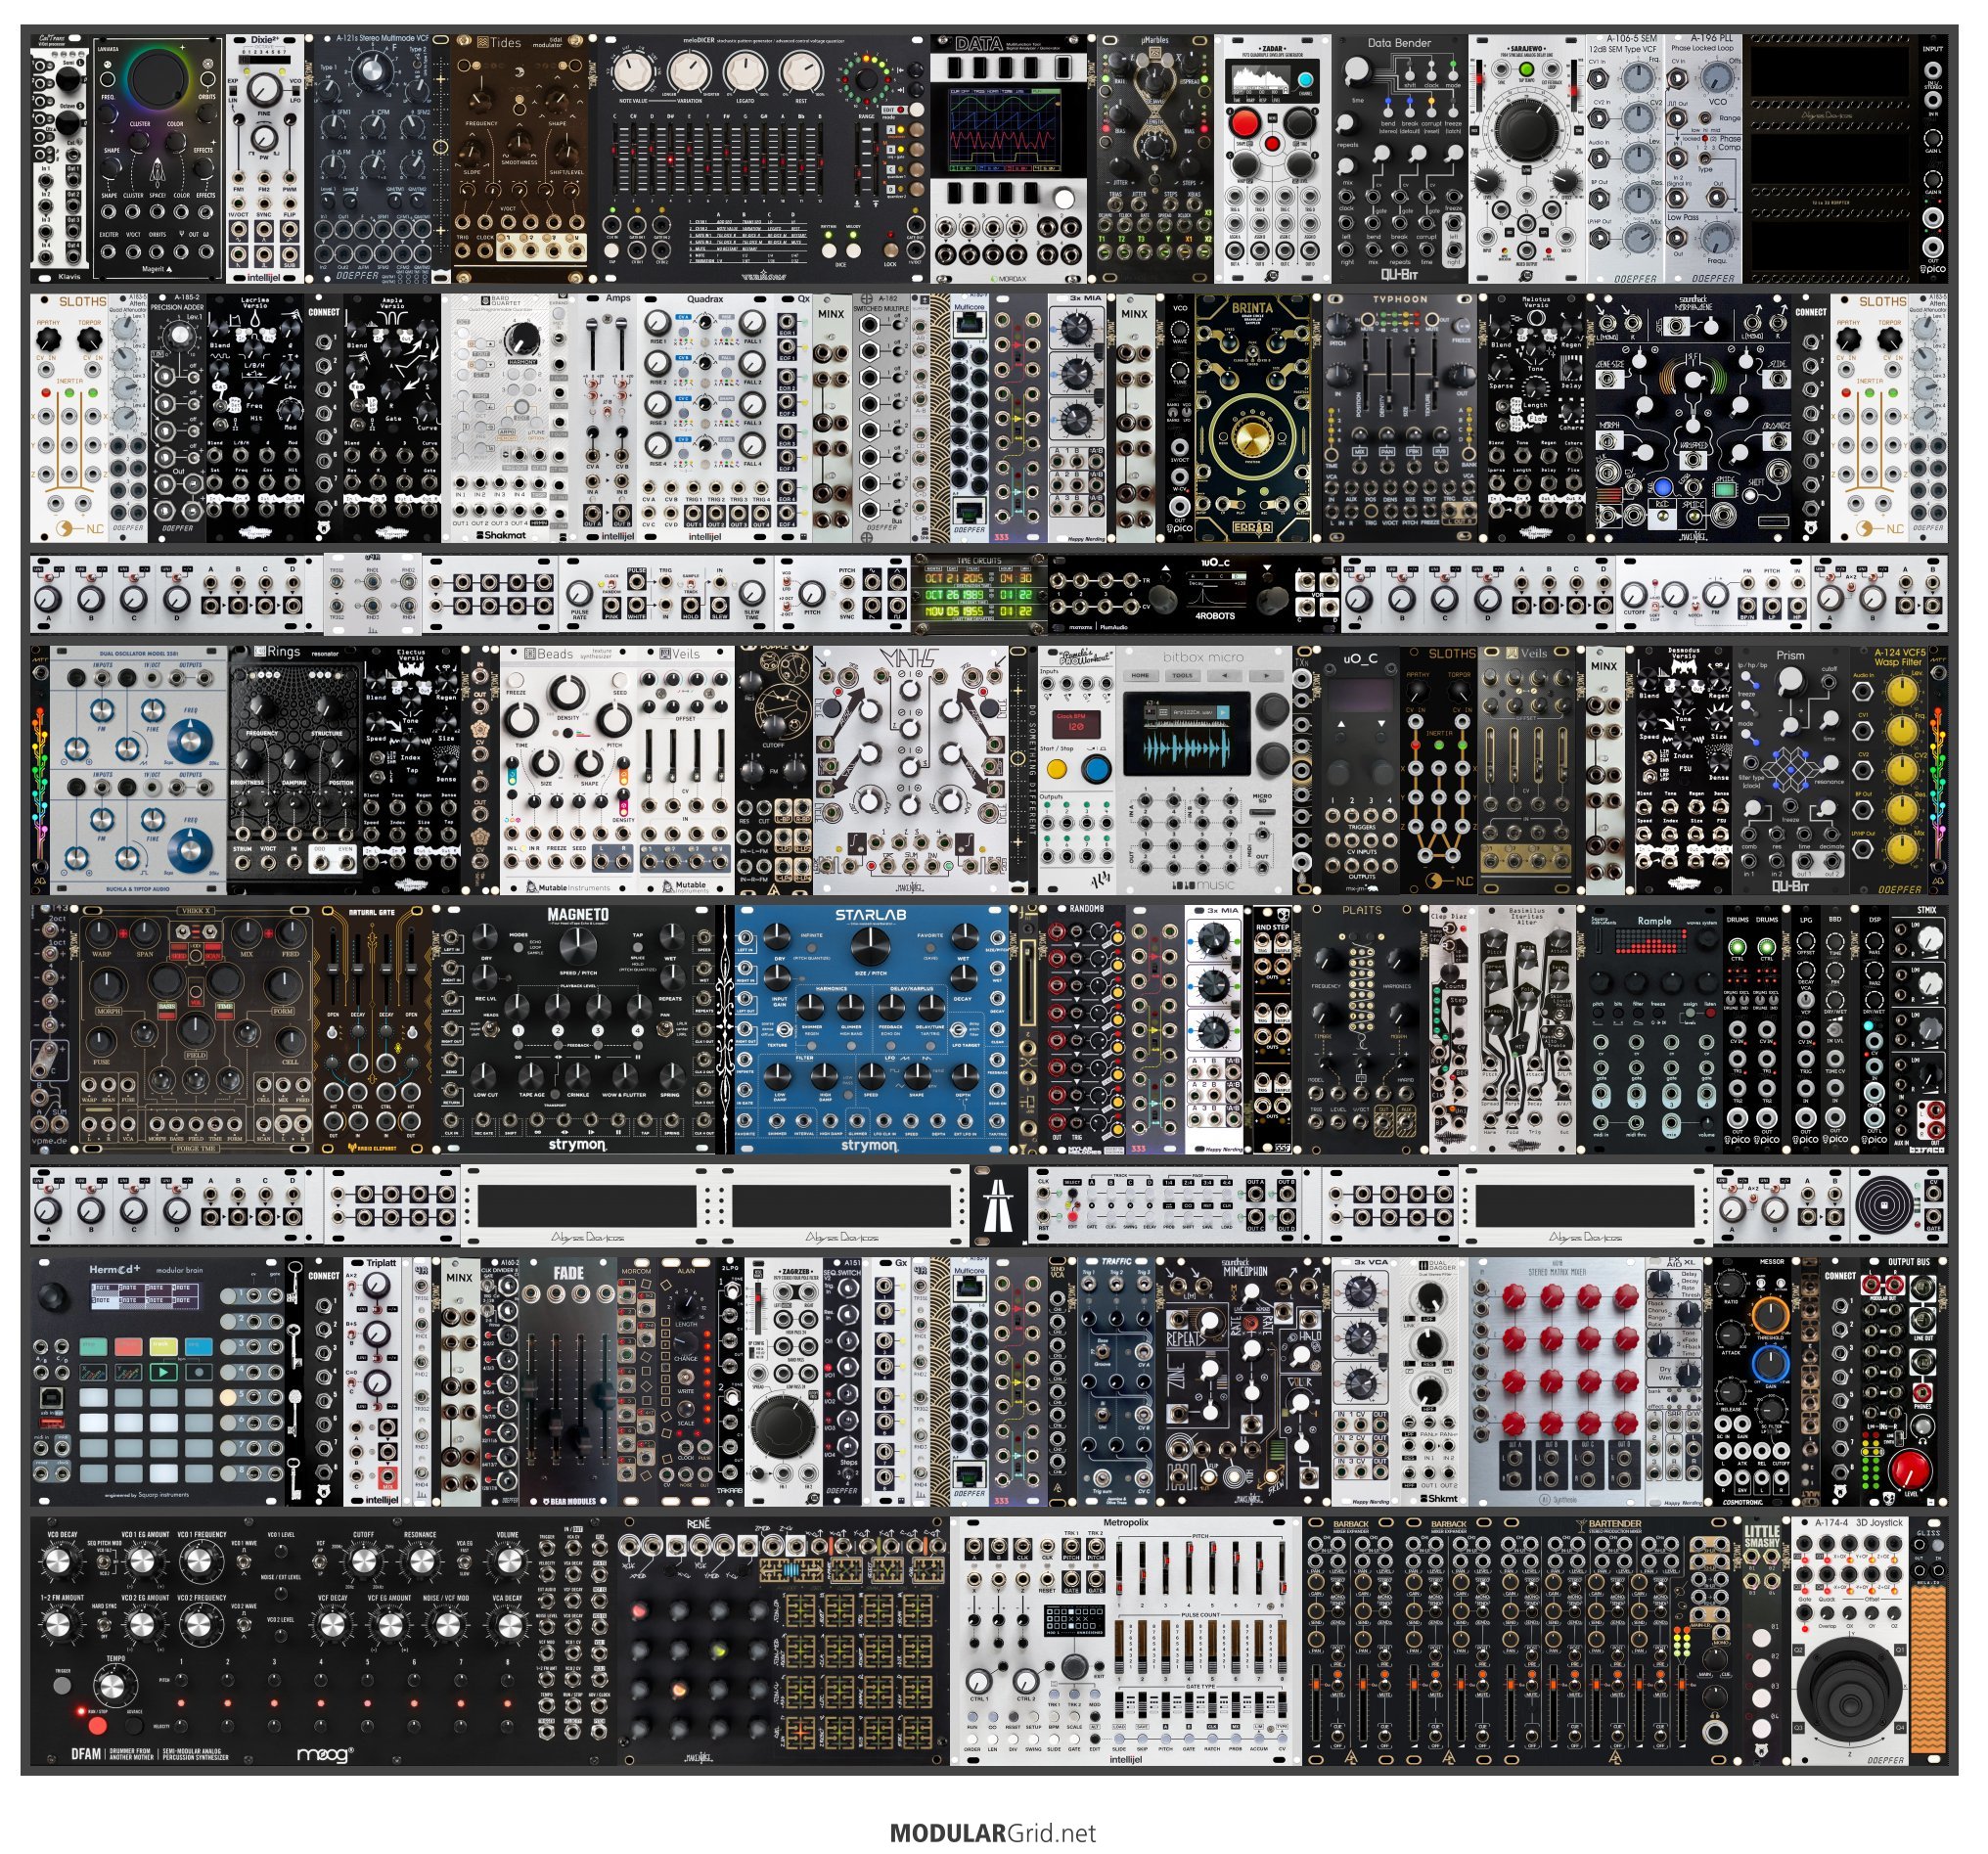Image resolution: width=1988 pixels, height=1854 pixels.
Task: Click the Tides Frequency knob
Action: pos(483,103)
